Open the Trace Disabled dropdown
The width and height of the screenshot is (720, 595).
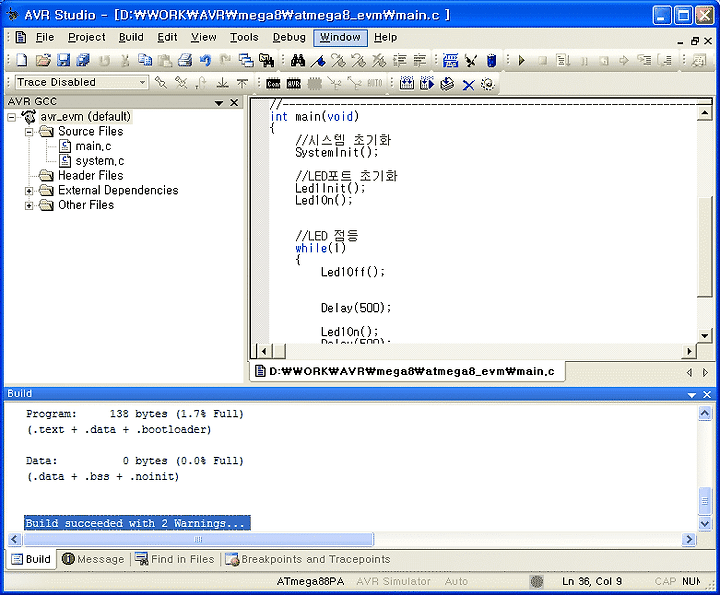point(143,82)
